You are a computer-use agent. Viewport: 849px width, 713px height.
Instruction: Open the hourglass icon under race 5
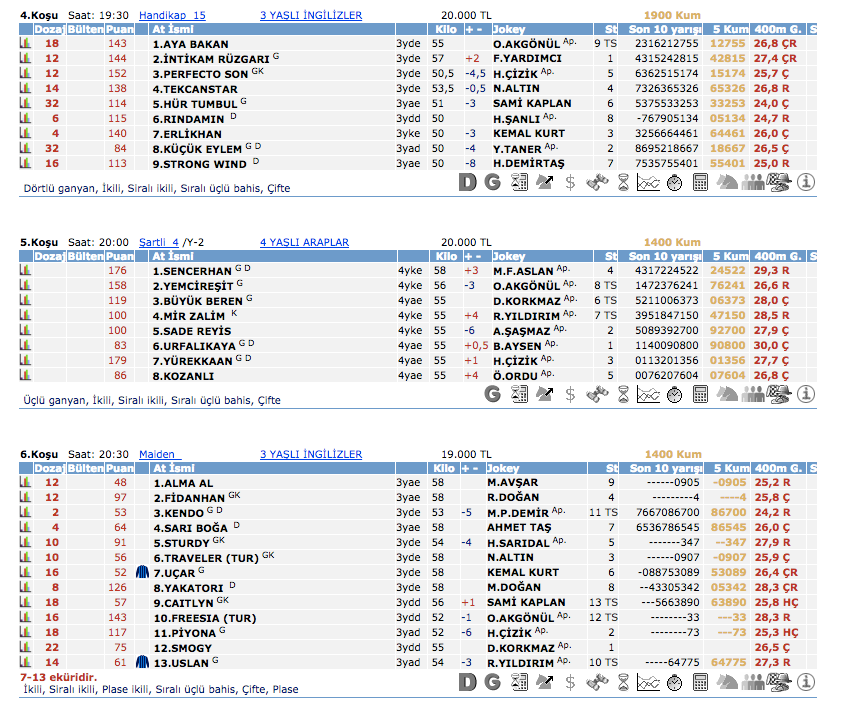pyautogui.click(x=622, y=394)
